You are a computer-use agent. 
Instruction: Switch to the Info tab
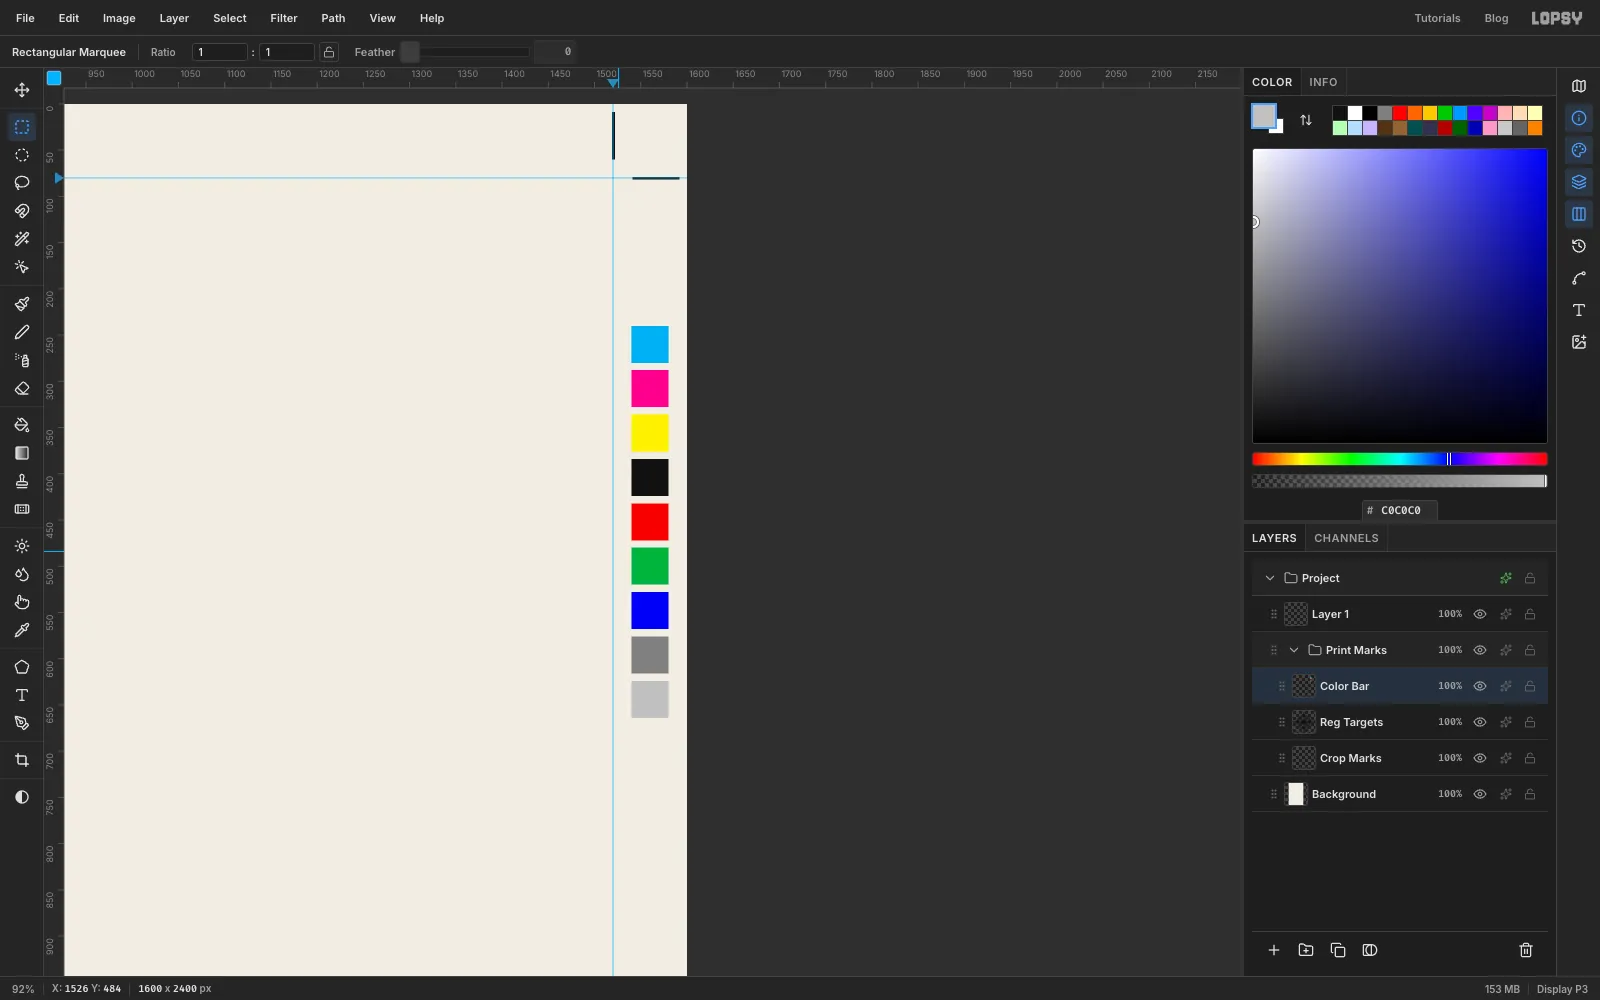1323,82
